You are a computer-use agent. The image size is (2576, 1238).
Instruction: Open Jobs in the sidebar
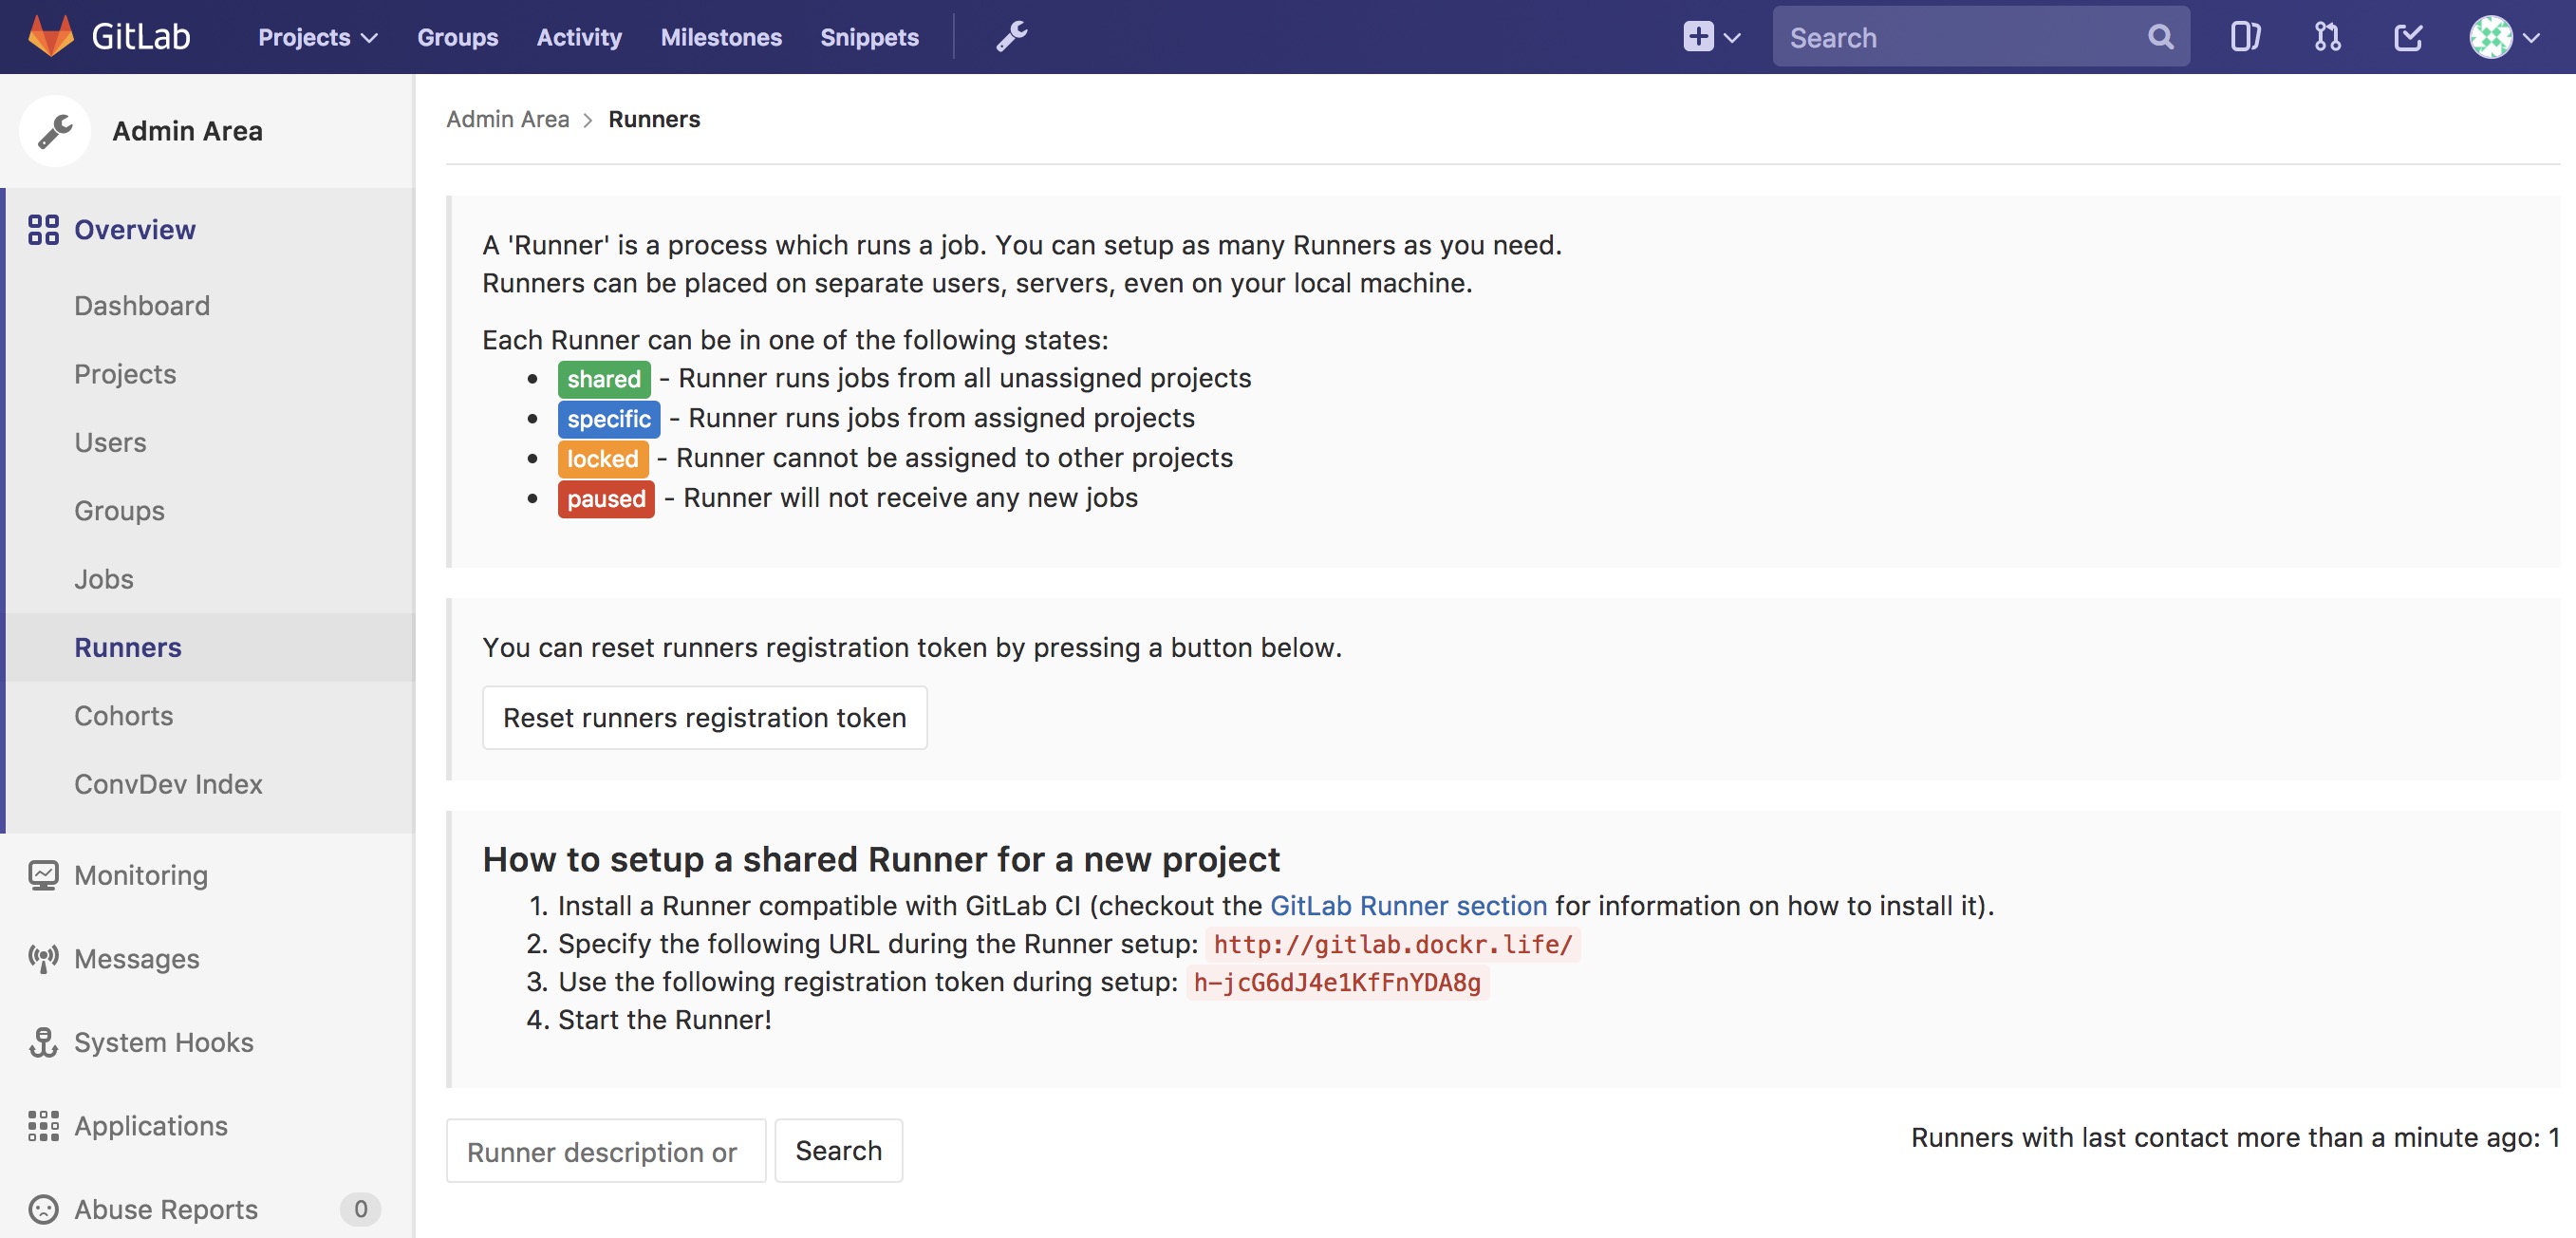coord(104,579)
